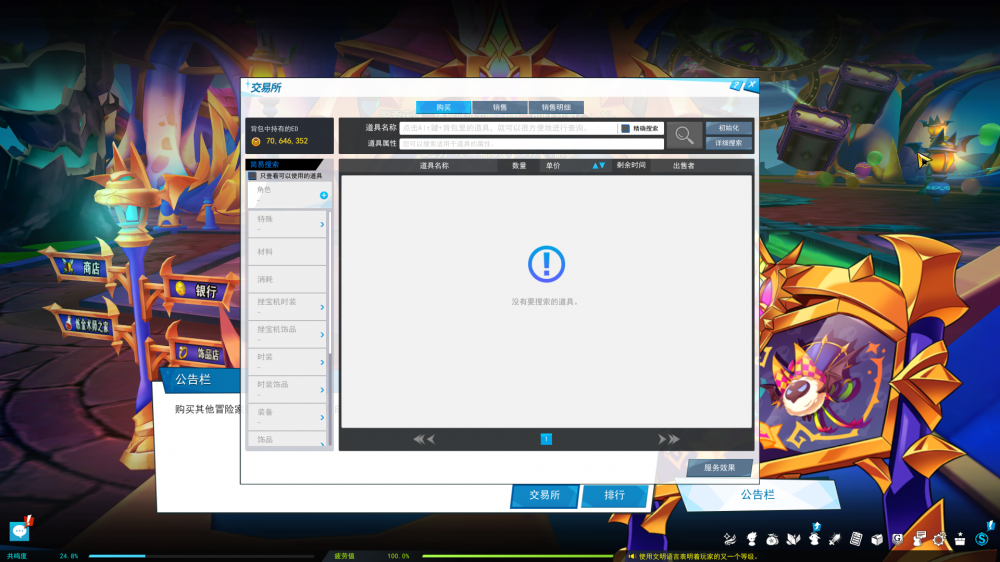Click the 数量 column header
The width and height of the screenshot is (1000, 562).
coord(519,166)
